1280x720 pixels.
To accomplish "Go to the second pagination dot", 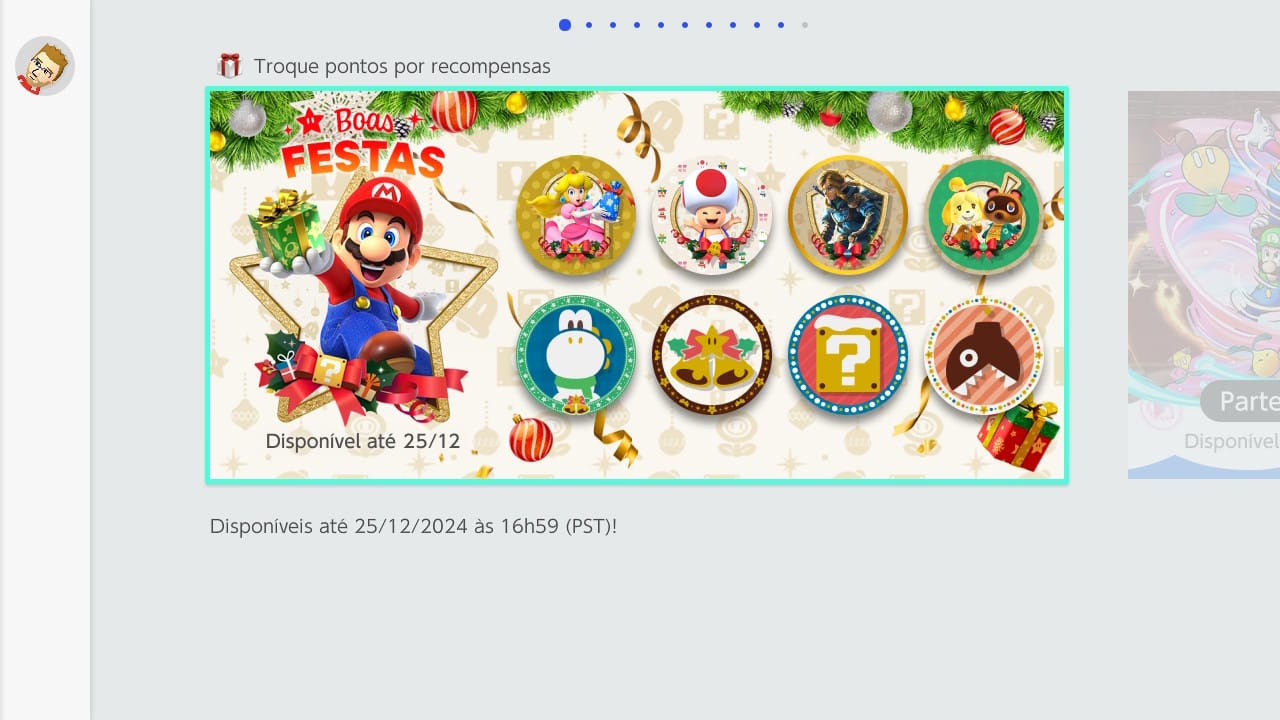I will click(x=589, y=25).
